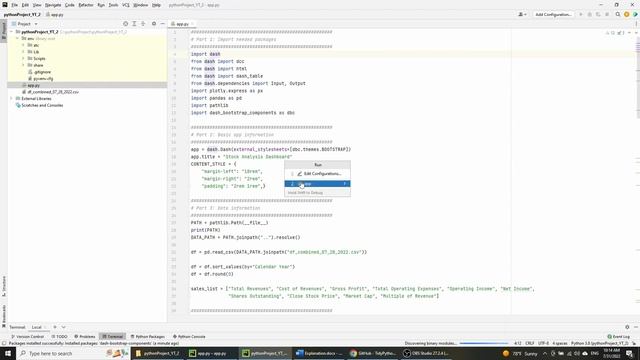
Task: Open Chrome GitHub window from taskbar
Action: pyautogui.click(x=373, y=353)
